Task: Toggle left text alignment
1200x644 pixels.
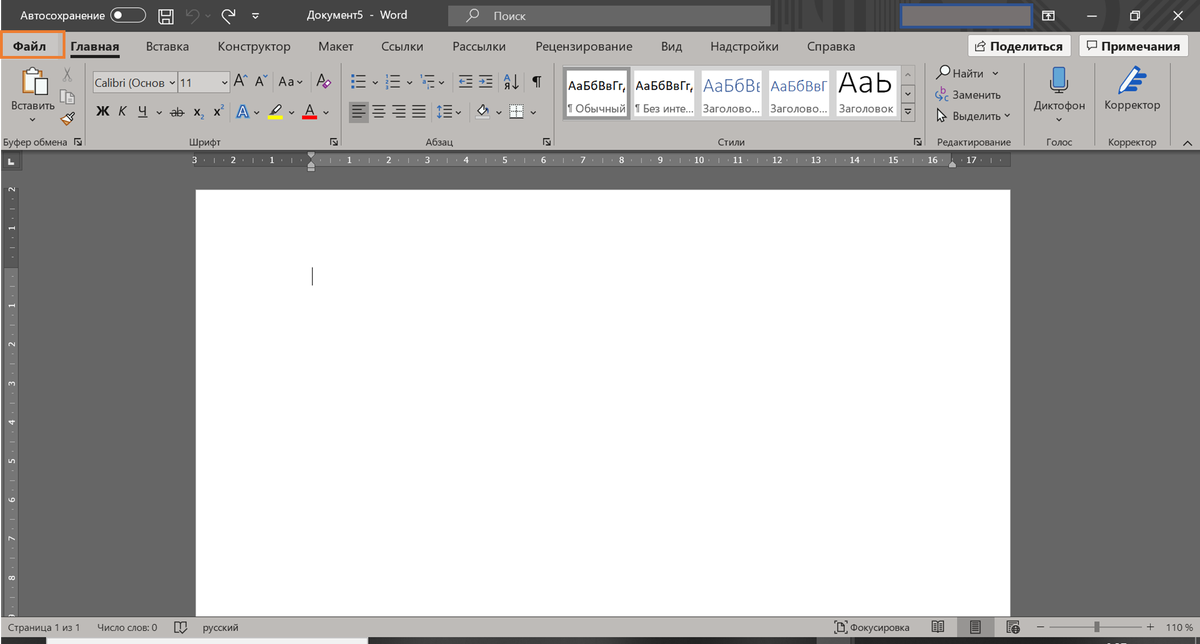Action: [359, 112]
